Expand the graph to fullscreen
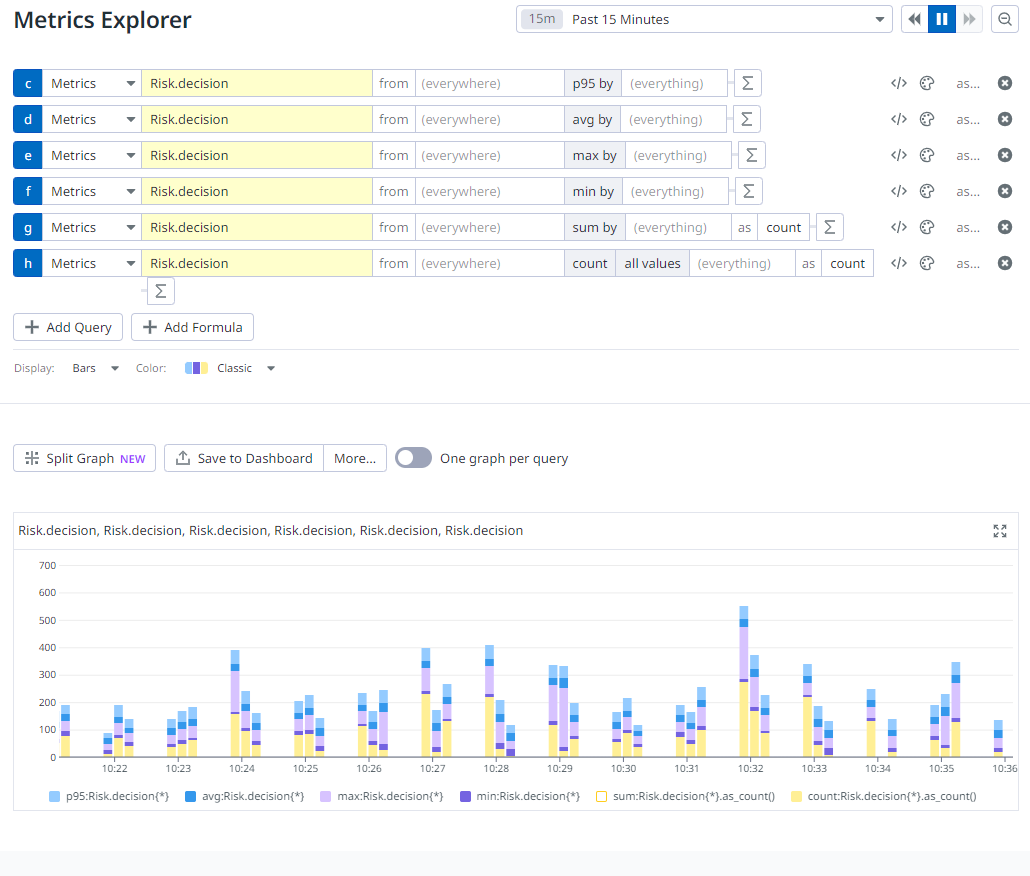Viewport: 1030px width, 876px height. 1000,531
